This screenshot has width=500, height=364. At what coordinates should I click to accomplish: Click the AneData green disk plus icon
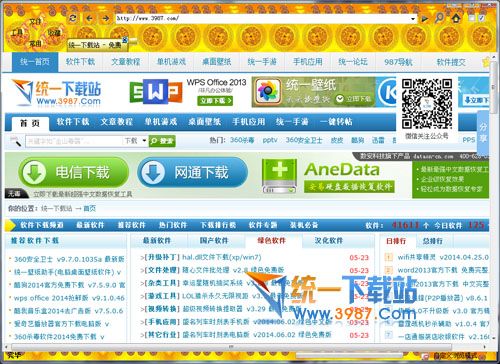(279, 176)
